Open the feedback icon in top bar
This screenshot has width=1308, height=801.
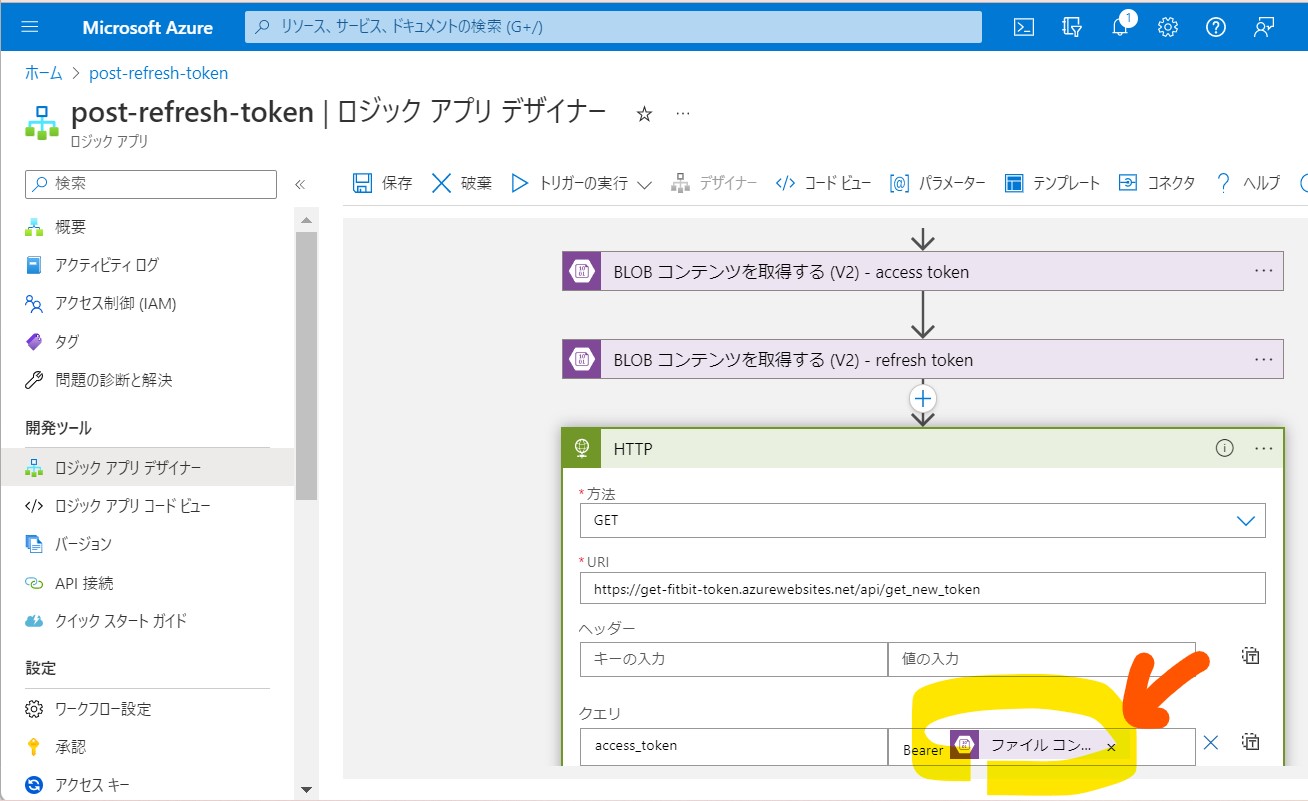[1264, 27]
